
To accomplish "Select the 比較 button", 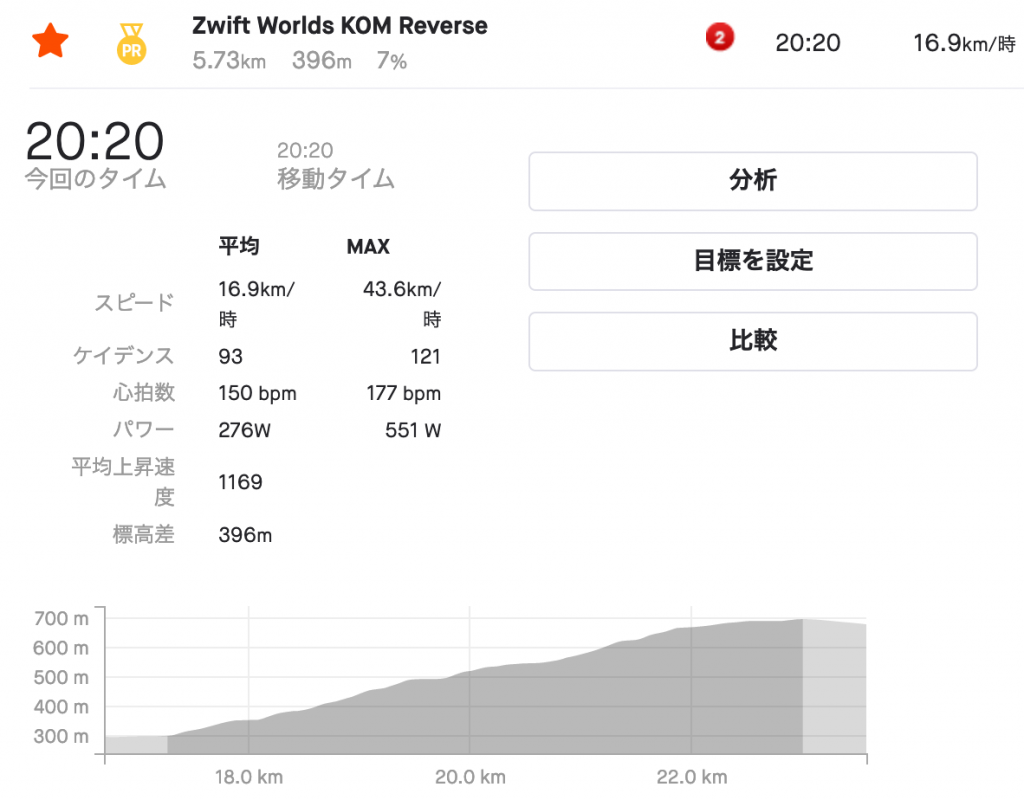I will 752,341.
